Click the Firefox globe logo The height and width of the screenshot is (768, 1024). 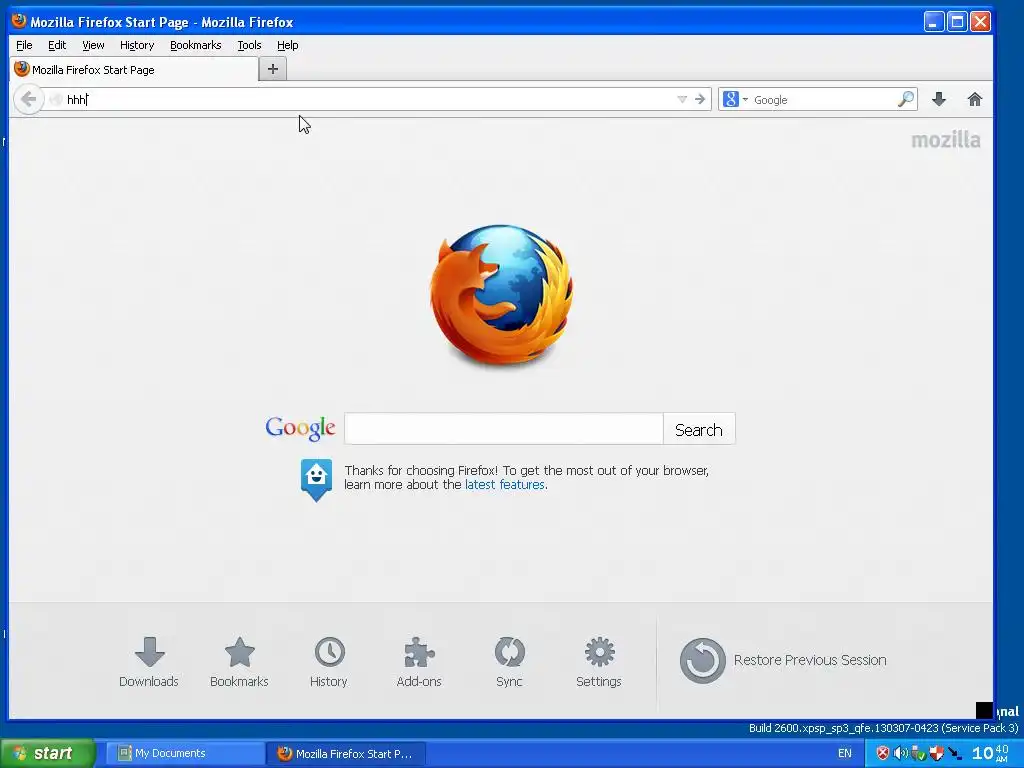point(502,295)
